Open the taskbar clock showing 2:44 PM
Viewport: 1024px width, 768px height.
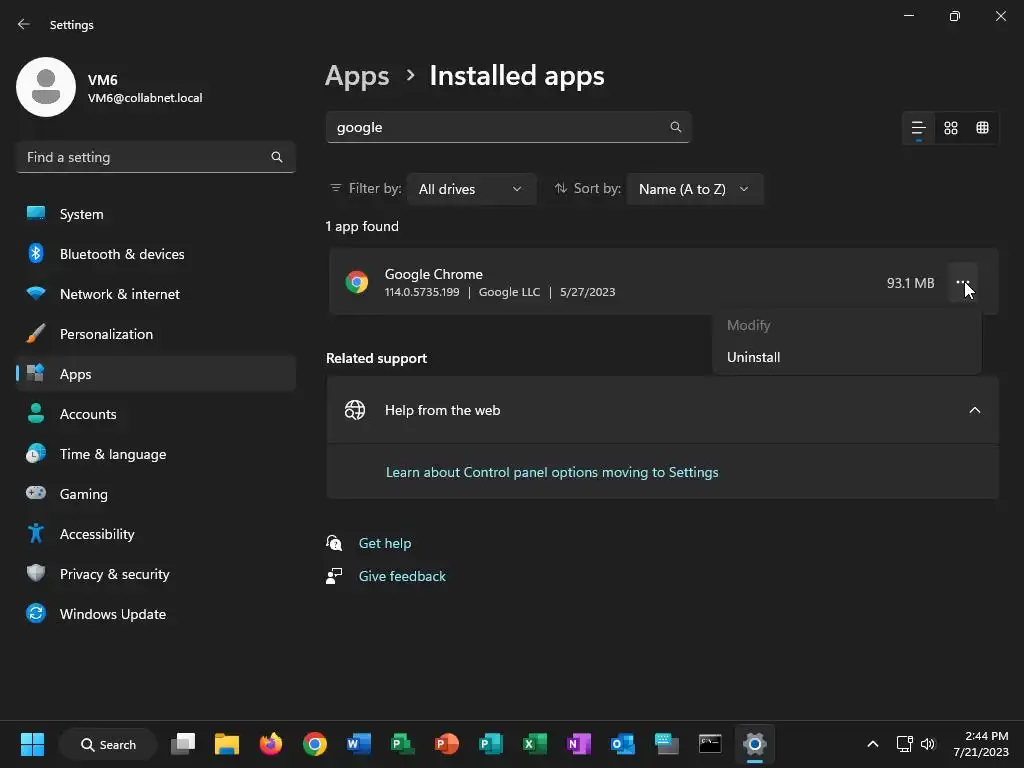[981, 744]
